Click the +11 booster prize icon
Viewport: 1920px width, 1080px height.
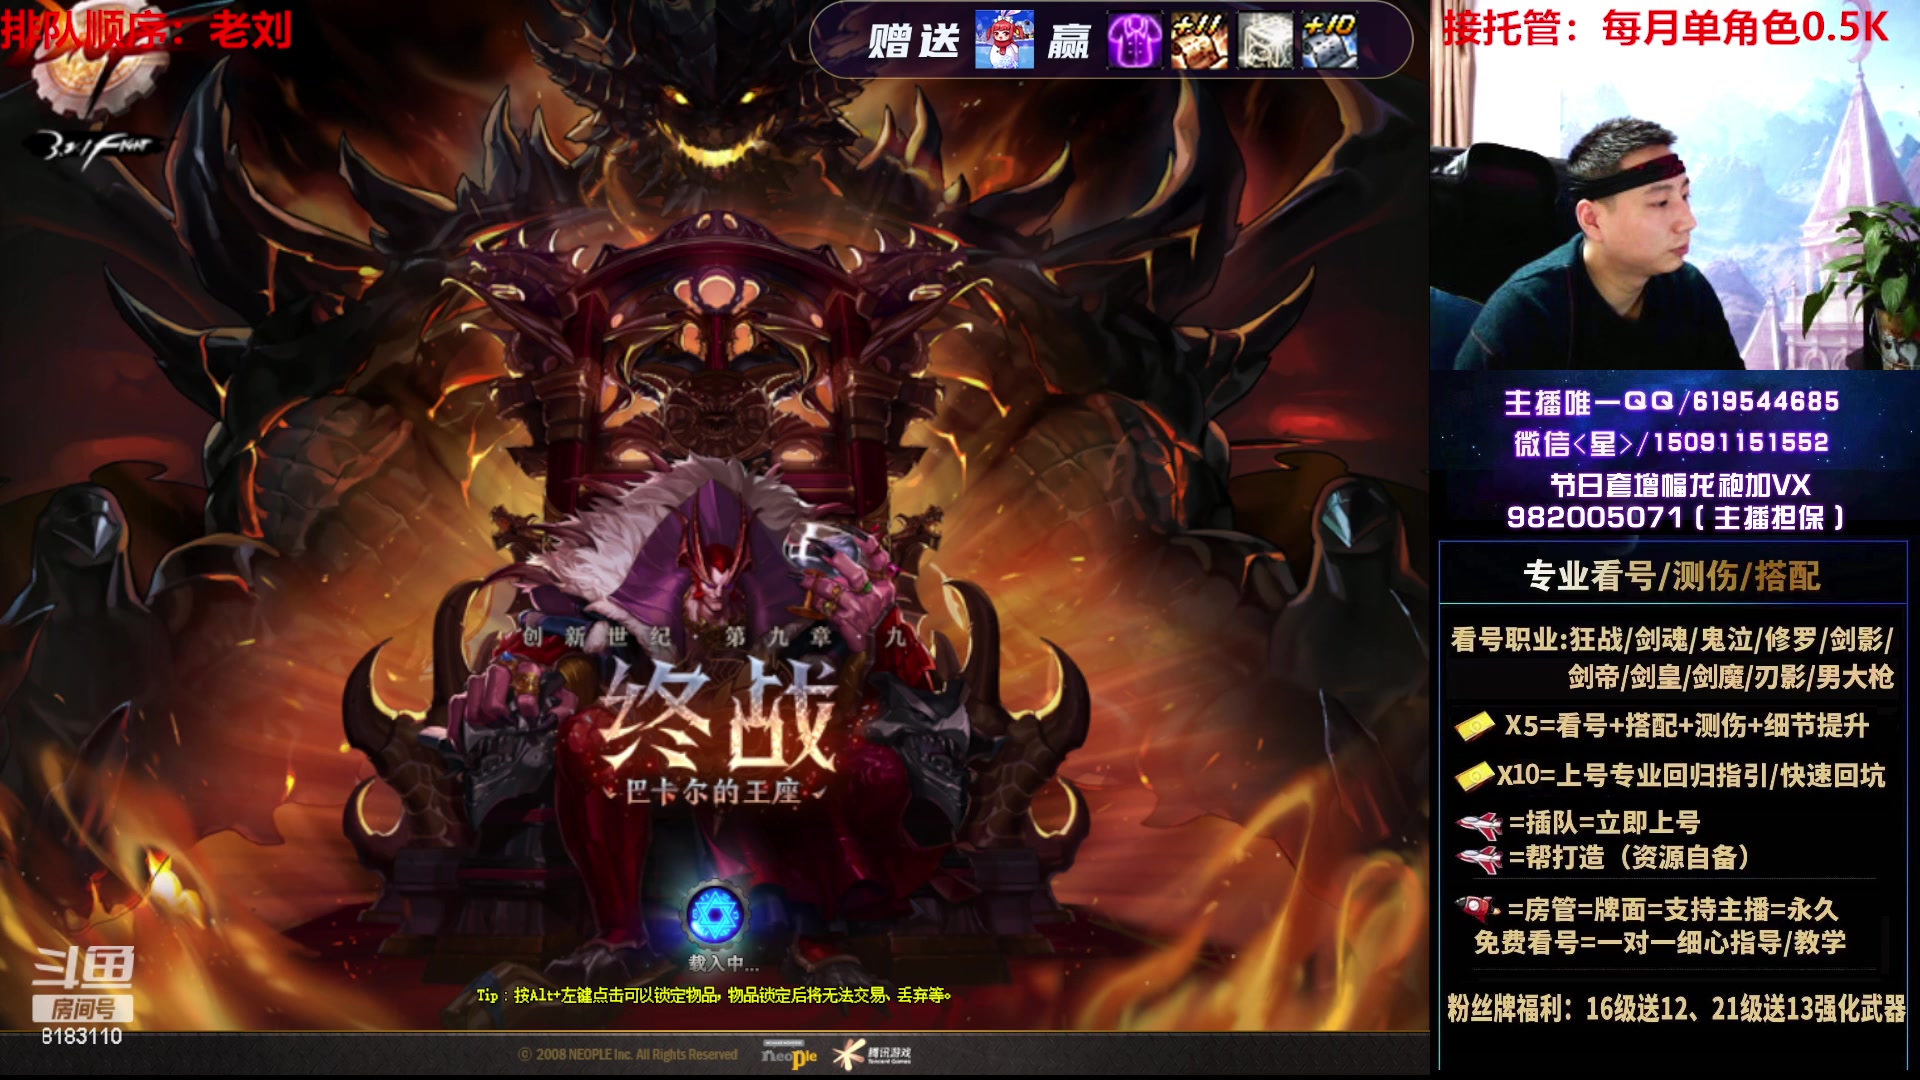tap(1199, 40)
